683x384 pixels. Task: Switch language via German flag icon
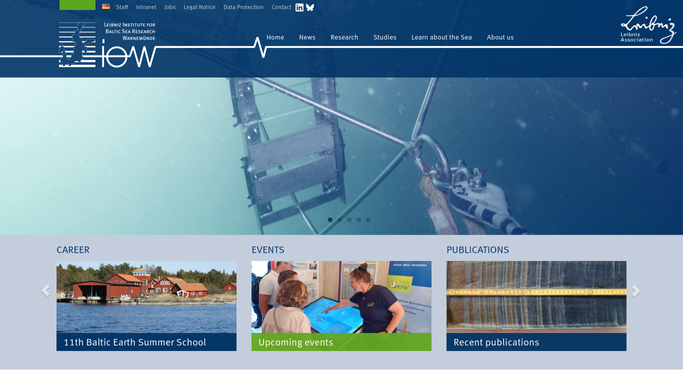pyautogui.click(x=106, y=7)
